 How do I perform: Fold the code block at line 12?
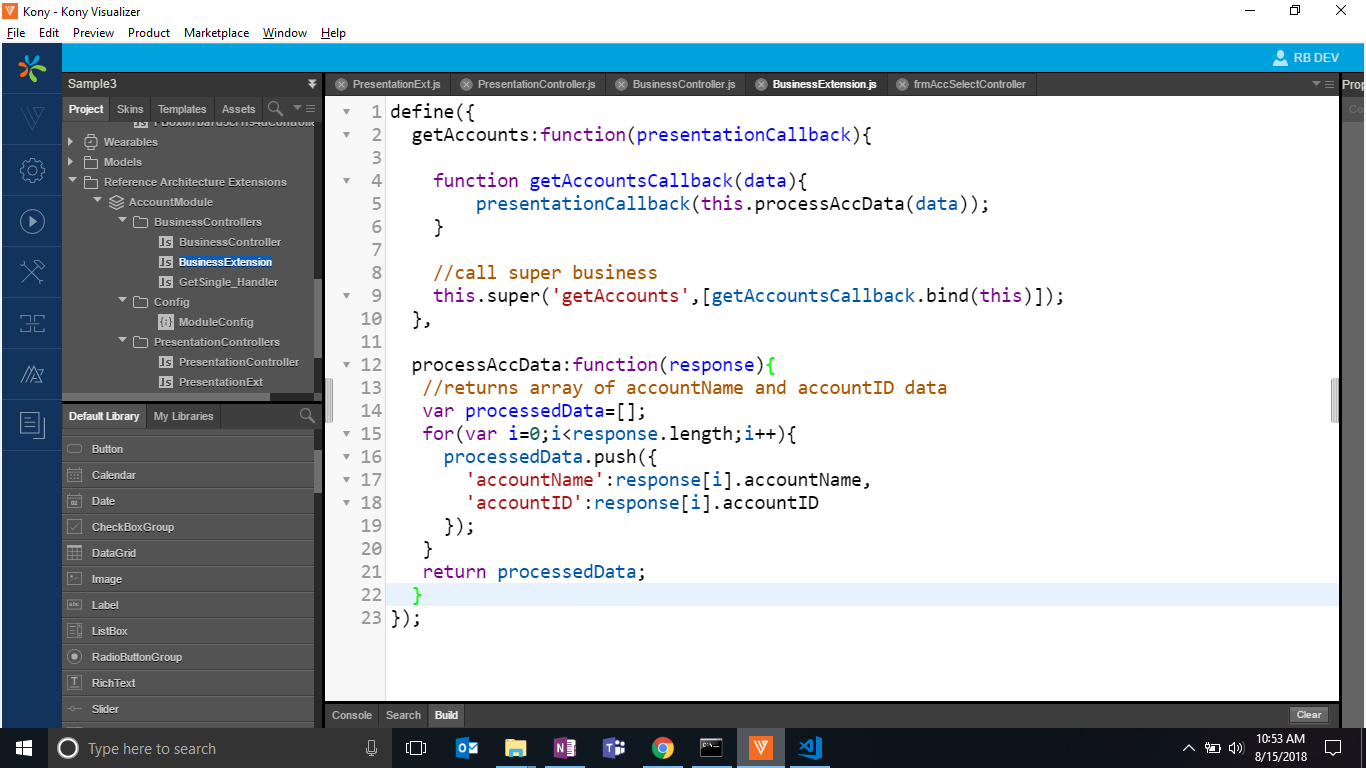(x=346, y=365)
